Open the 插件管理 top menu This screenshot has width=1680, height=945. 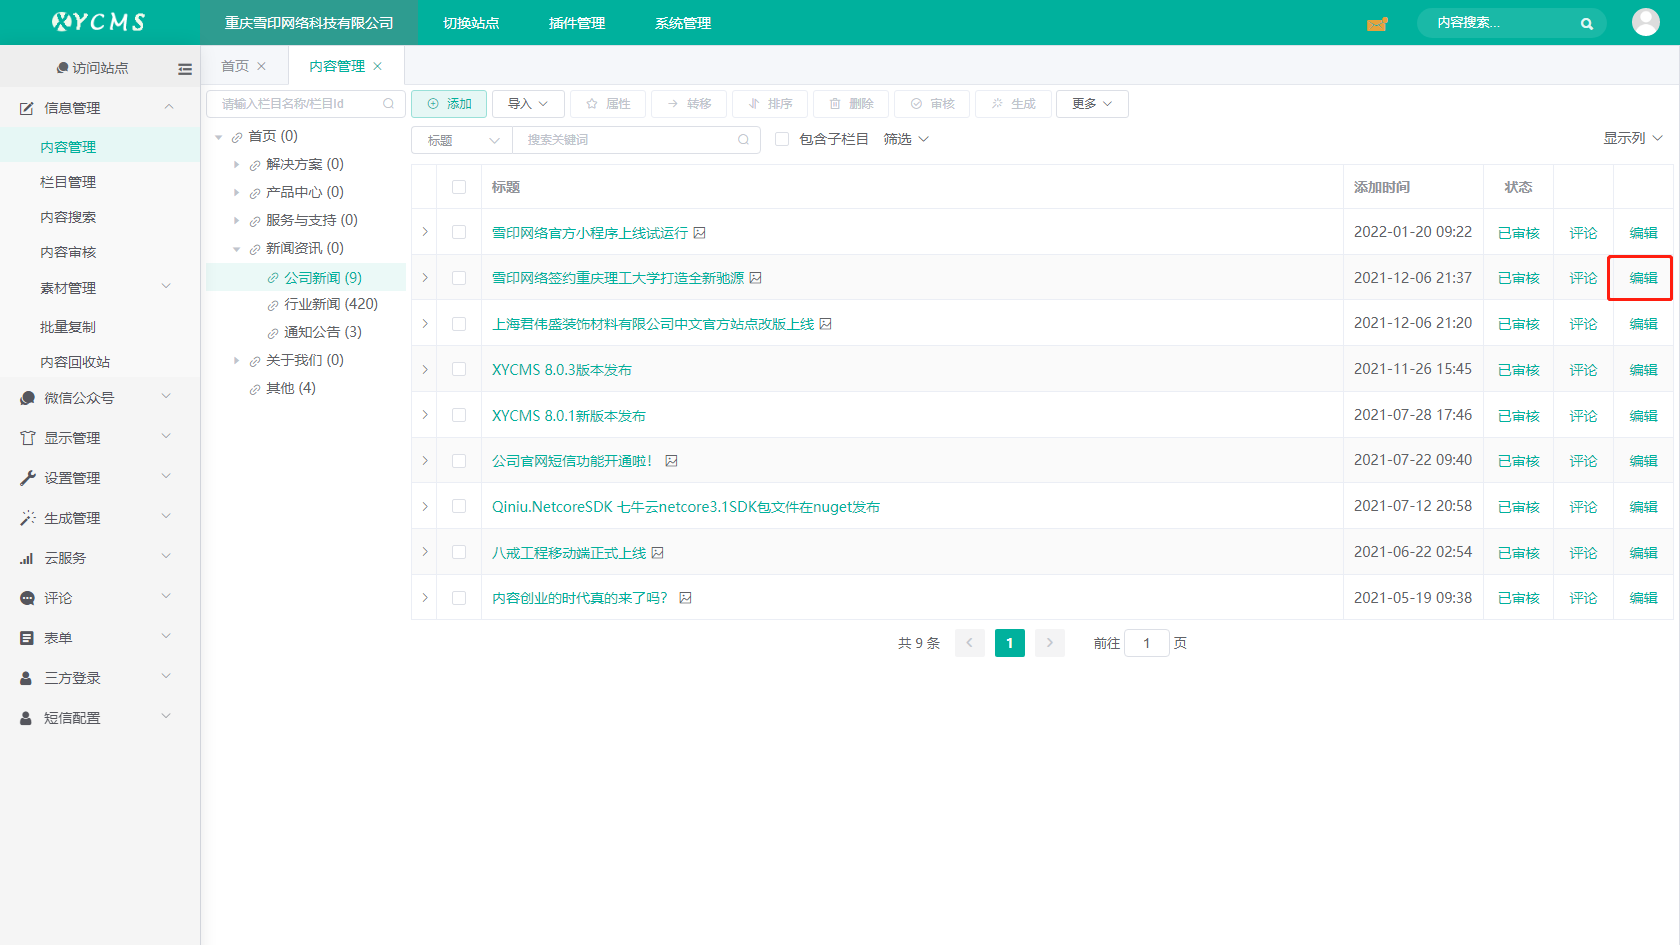[x=577, y=23]
